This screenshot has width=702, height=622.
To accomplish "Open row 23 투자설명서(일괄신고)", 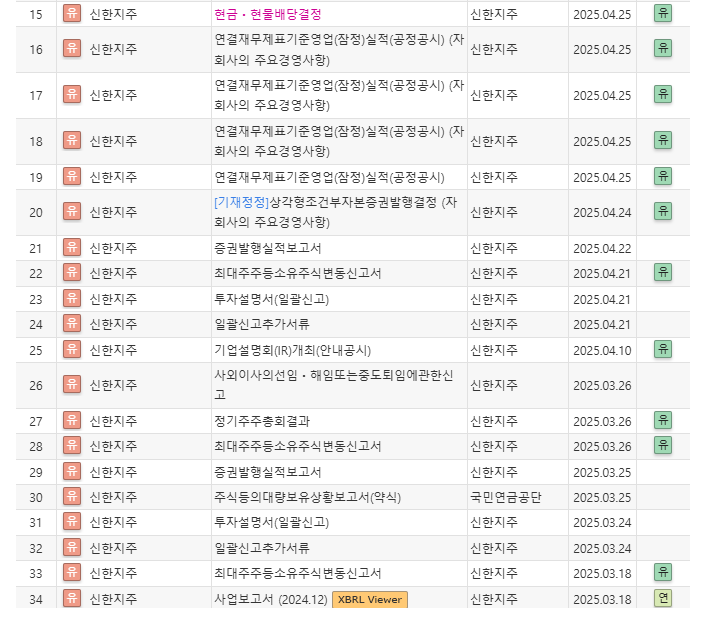I will 271,299.
